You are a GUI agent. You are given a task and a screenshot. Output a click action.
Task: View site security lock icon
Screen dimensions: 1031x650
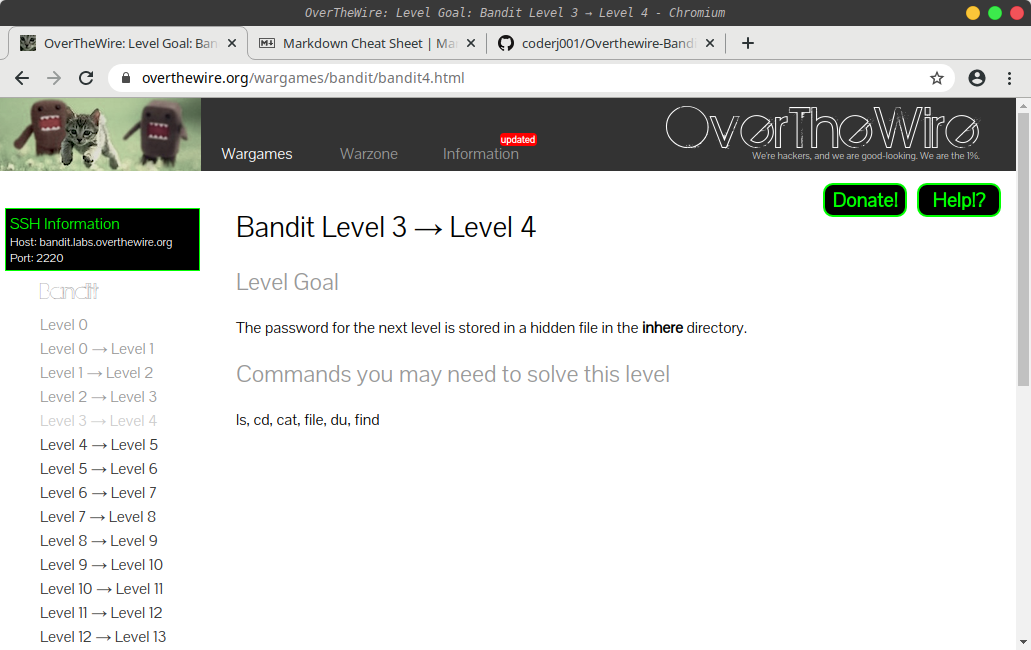(x=126, y=78)
